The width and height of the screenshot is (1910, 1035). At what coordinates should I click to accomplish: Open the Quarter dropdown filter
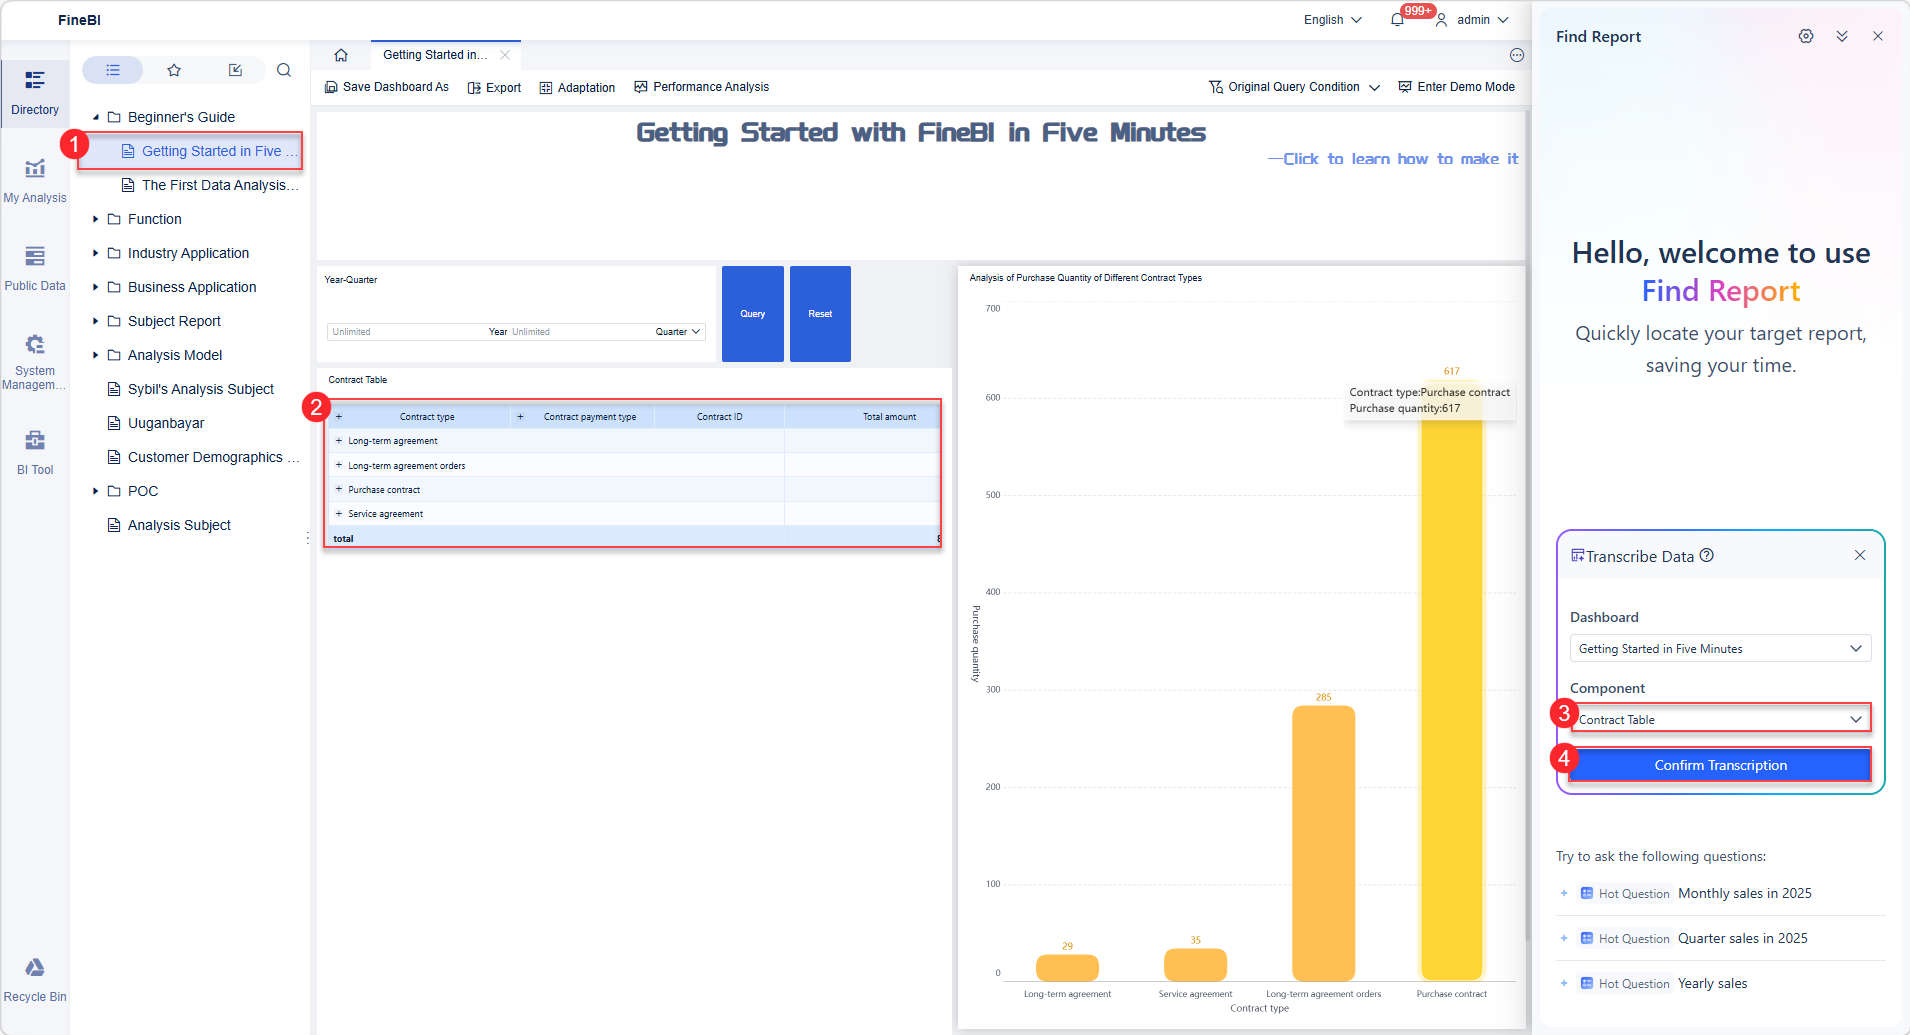coord(678,332)
